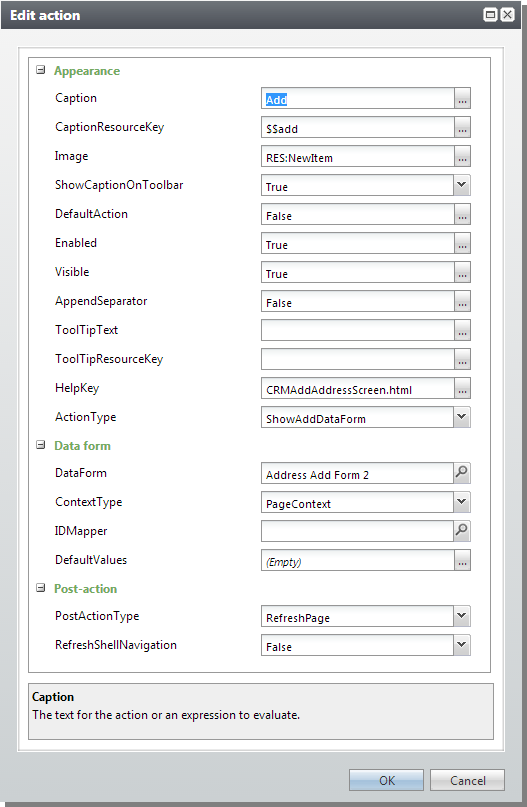Open the ellipsis editor for Visible
Viewport: 527px width, 807px height.
(462, 272)
